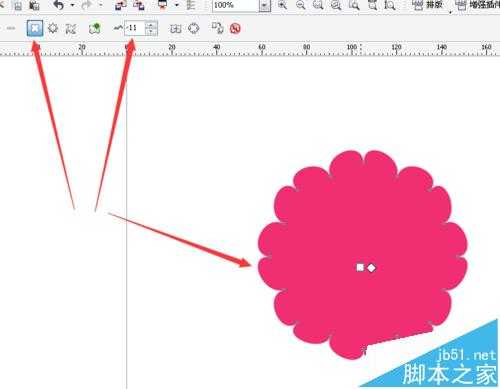Click the Copy Distortion Properties icon
The height and width of the screenshot is (389, 500).
tap(217, 28)
